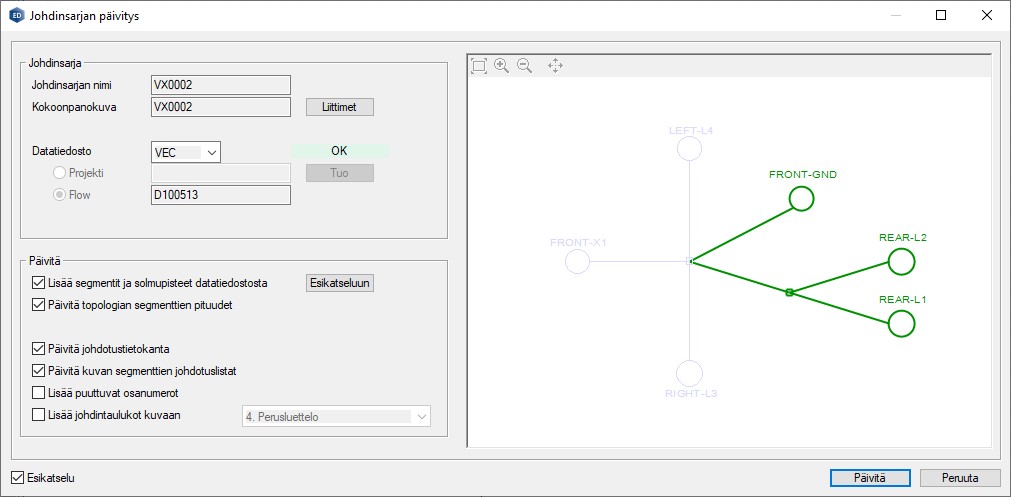Click the zoom out magnifier icon
This screenshot has height=497, width=1011.
(524, 66)
